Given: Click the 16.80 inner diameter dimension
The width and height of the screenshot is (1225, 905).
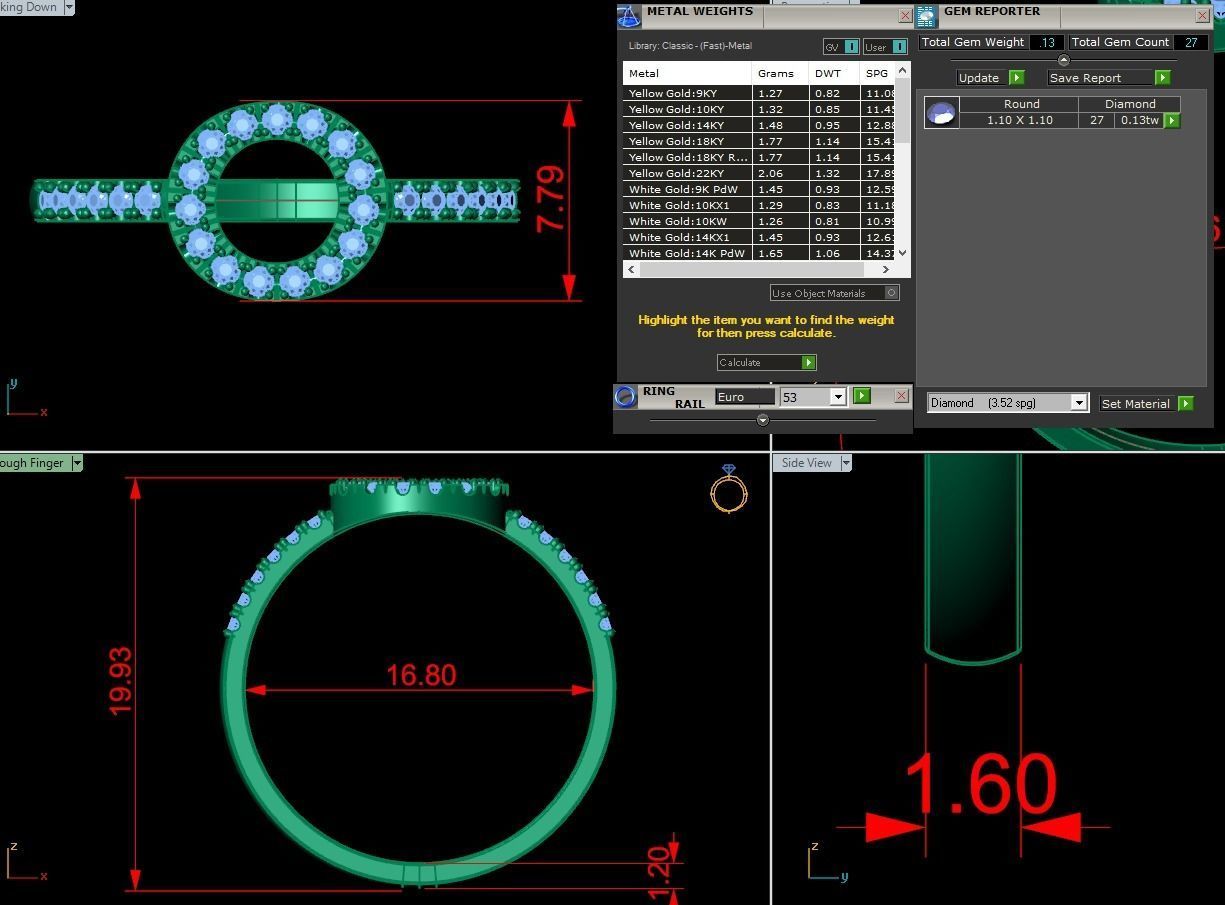Looking at the screenshot, I should [421, 675].
